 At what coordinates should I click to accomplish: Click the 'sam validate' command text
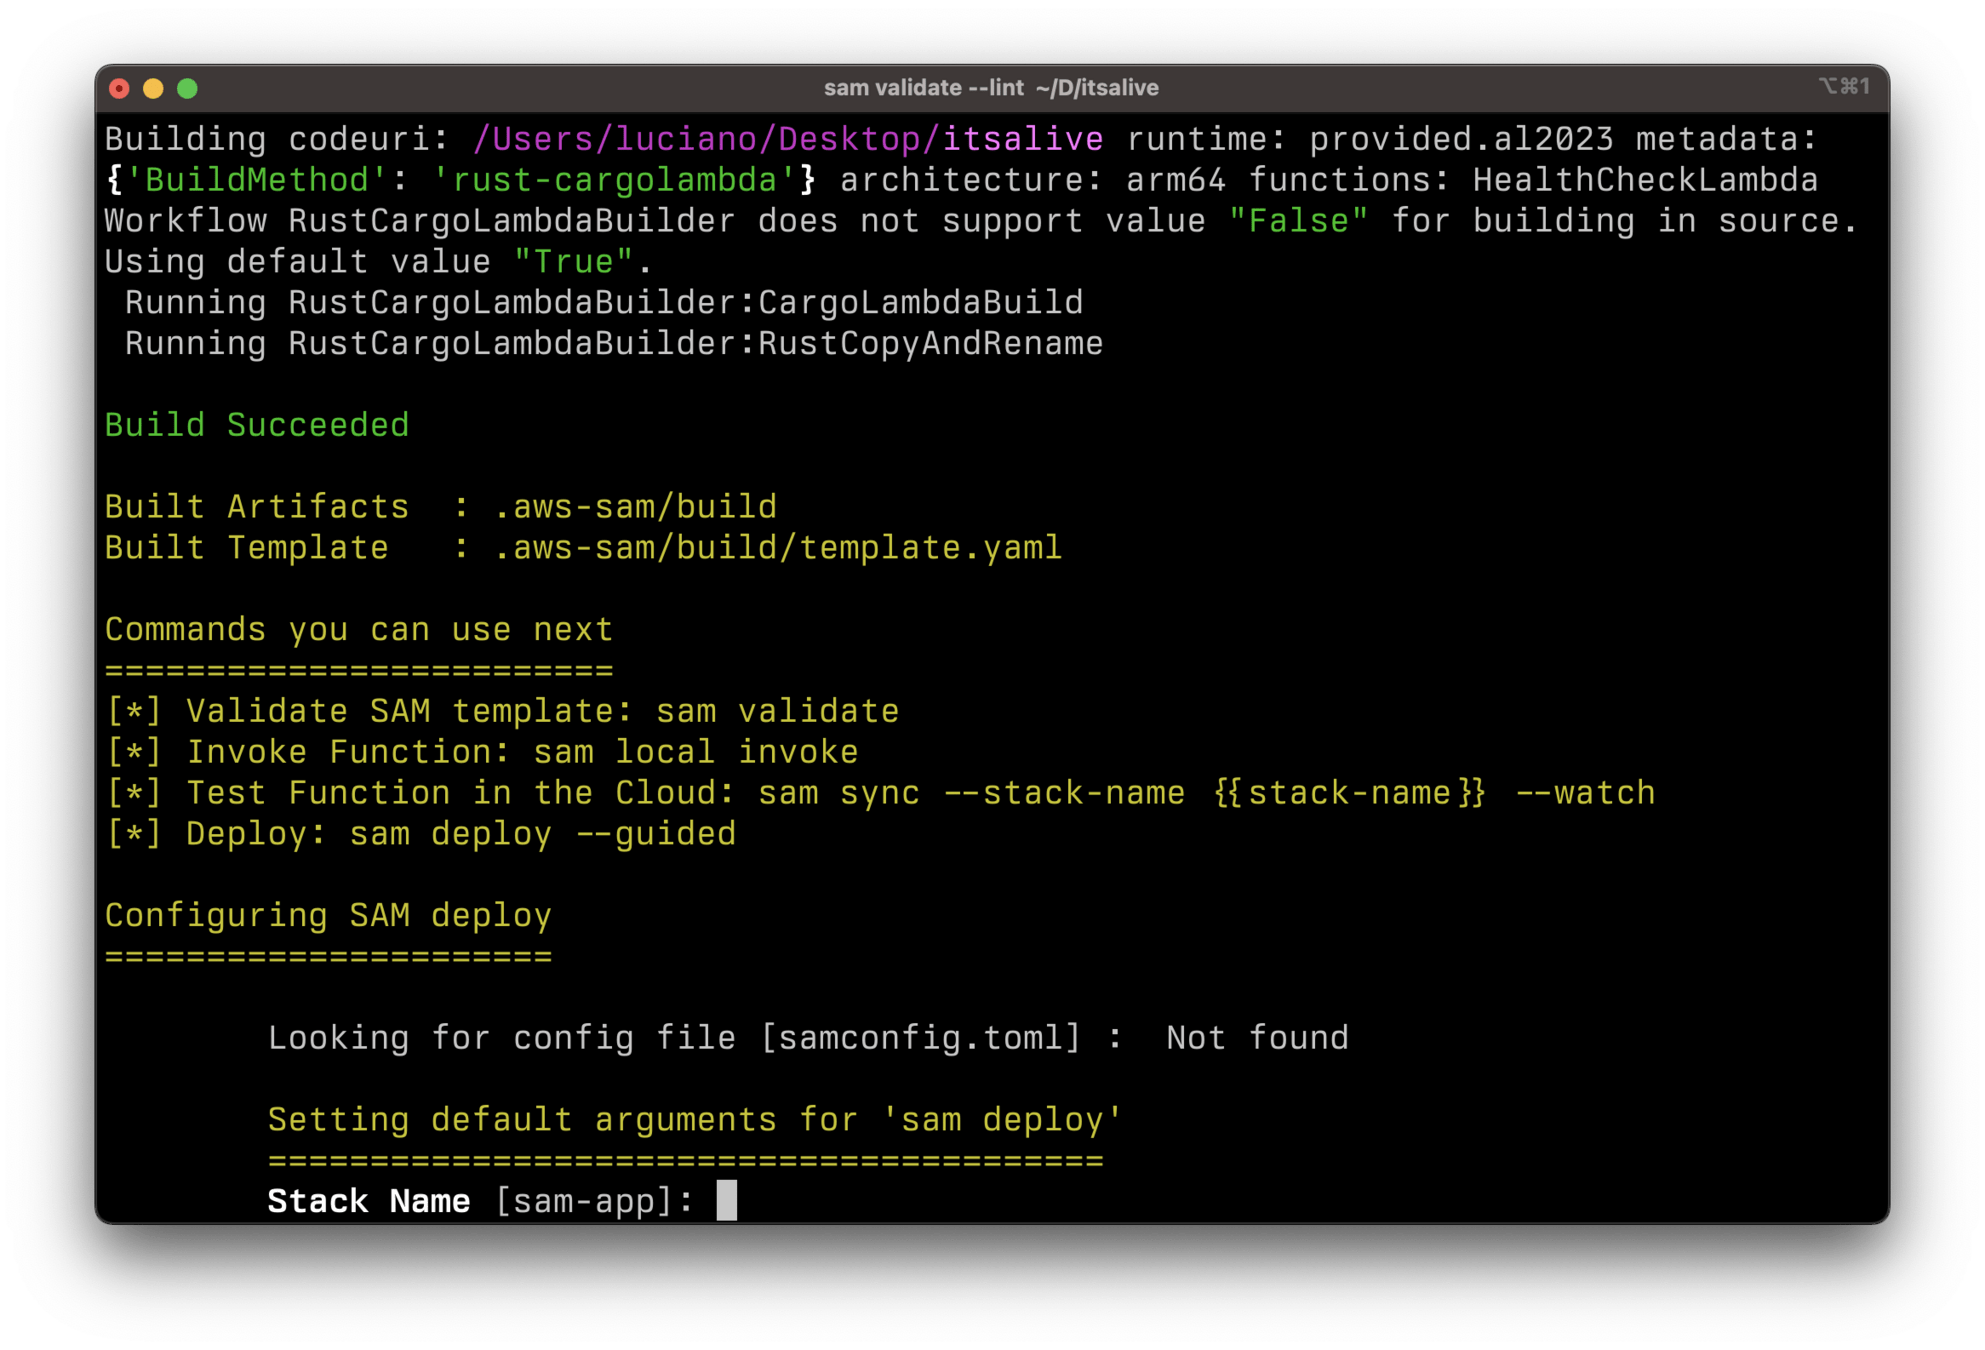point(776,711)
